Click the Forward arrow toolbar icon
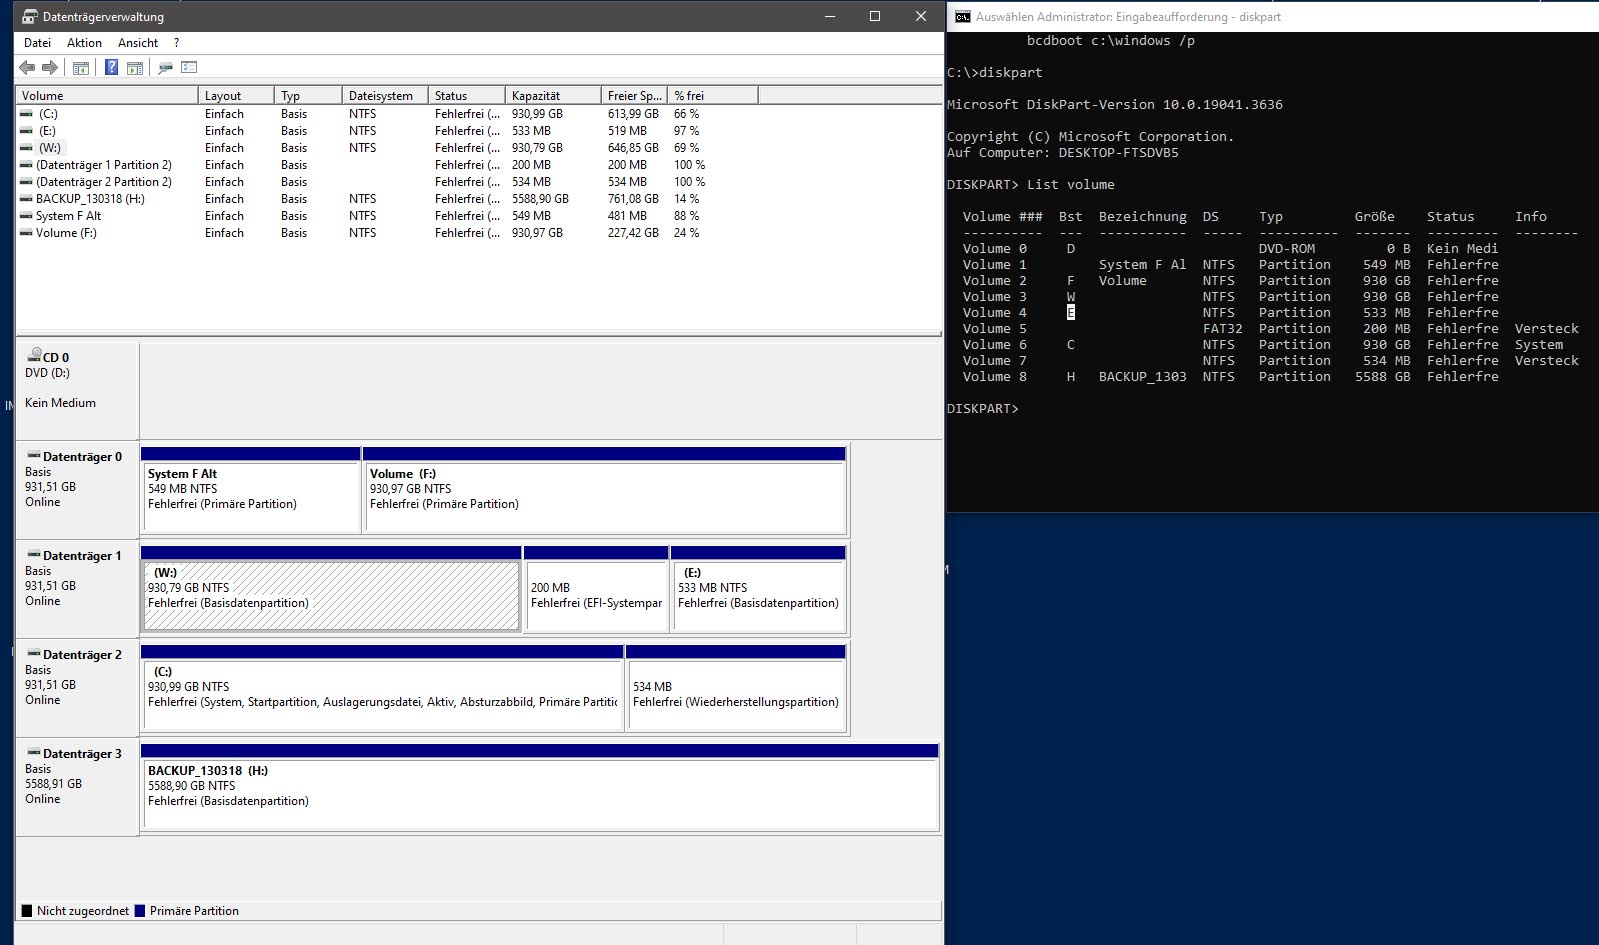This screenshot has width=1599, height=945. [x=49, y=68]
